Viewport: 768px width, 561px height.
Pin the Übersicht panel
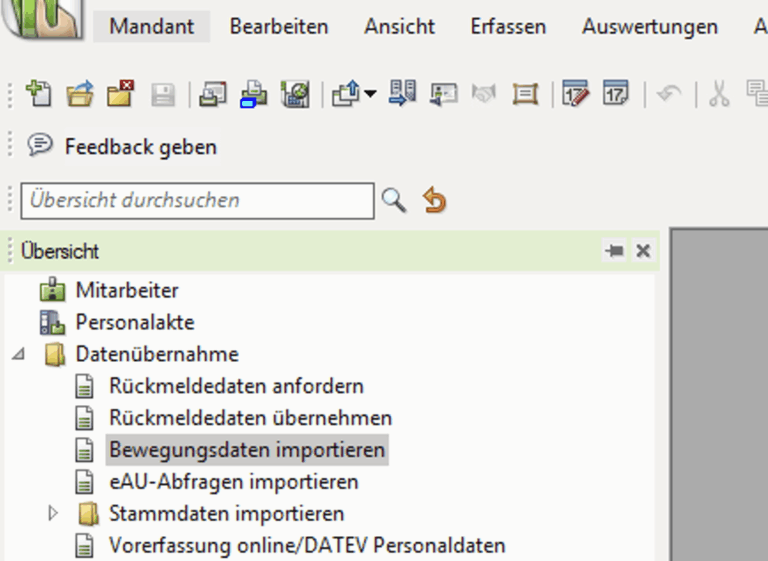(614, 251)
